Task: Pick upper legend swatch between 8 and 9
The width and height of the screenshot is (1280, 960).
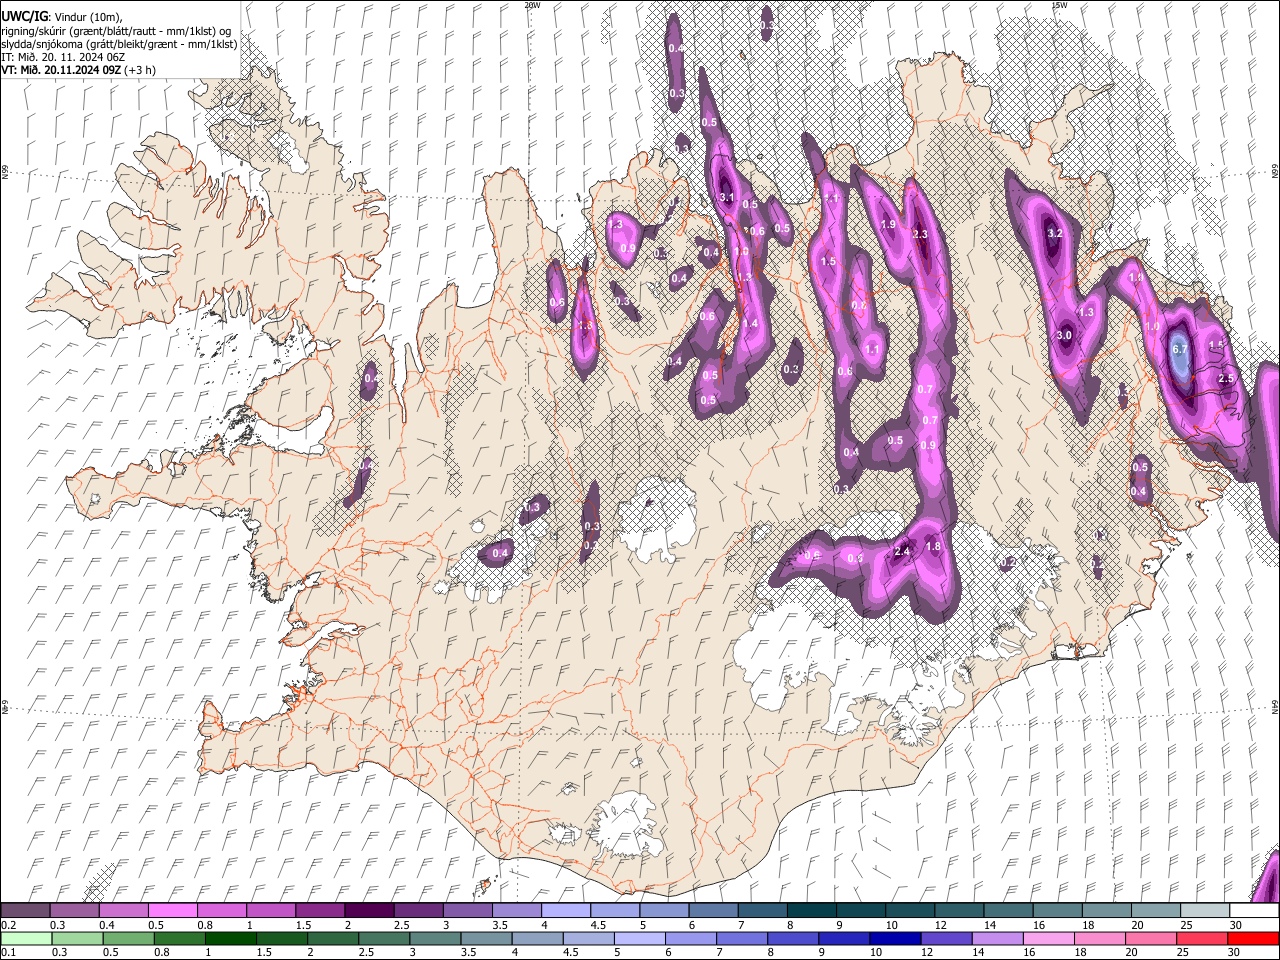Action: (812, 911)
